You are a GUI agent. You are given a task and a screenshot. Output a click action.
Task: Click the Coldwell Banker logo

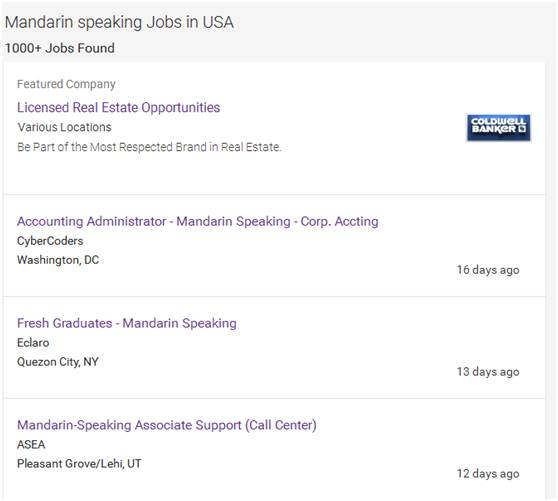pos(499,128)
